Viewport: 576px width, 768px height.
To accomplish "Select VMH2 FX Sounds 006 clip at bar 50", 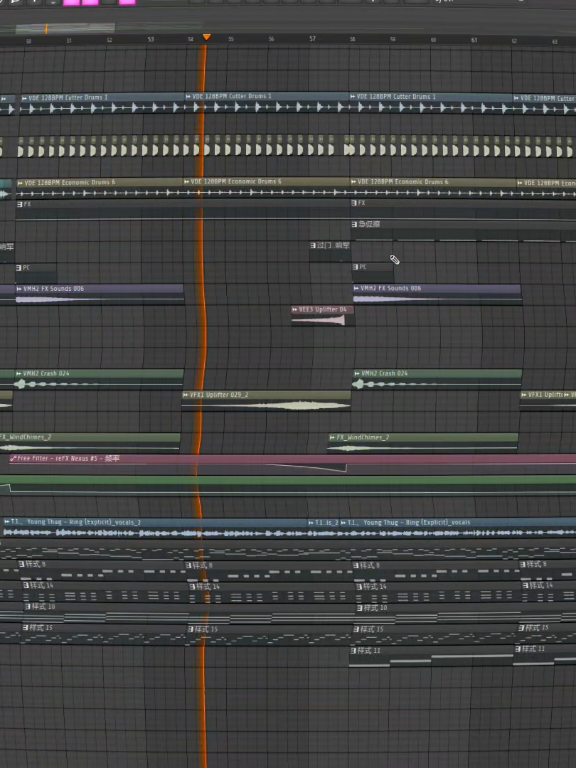I will pyautogui.click(x=100, y=295).
